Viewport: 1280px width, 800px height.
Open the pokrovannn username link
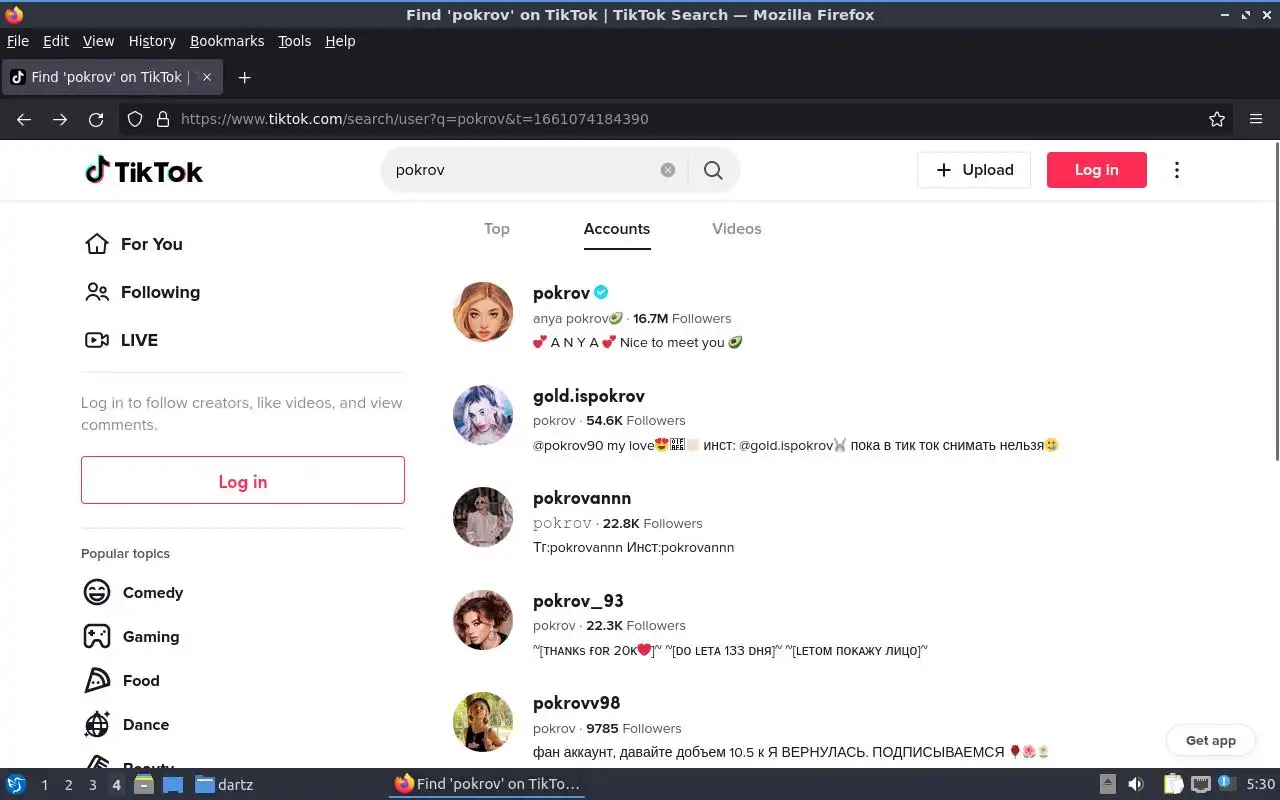point(582,498)
